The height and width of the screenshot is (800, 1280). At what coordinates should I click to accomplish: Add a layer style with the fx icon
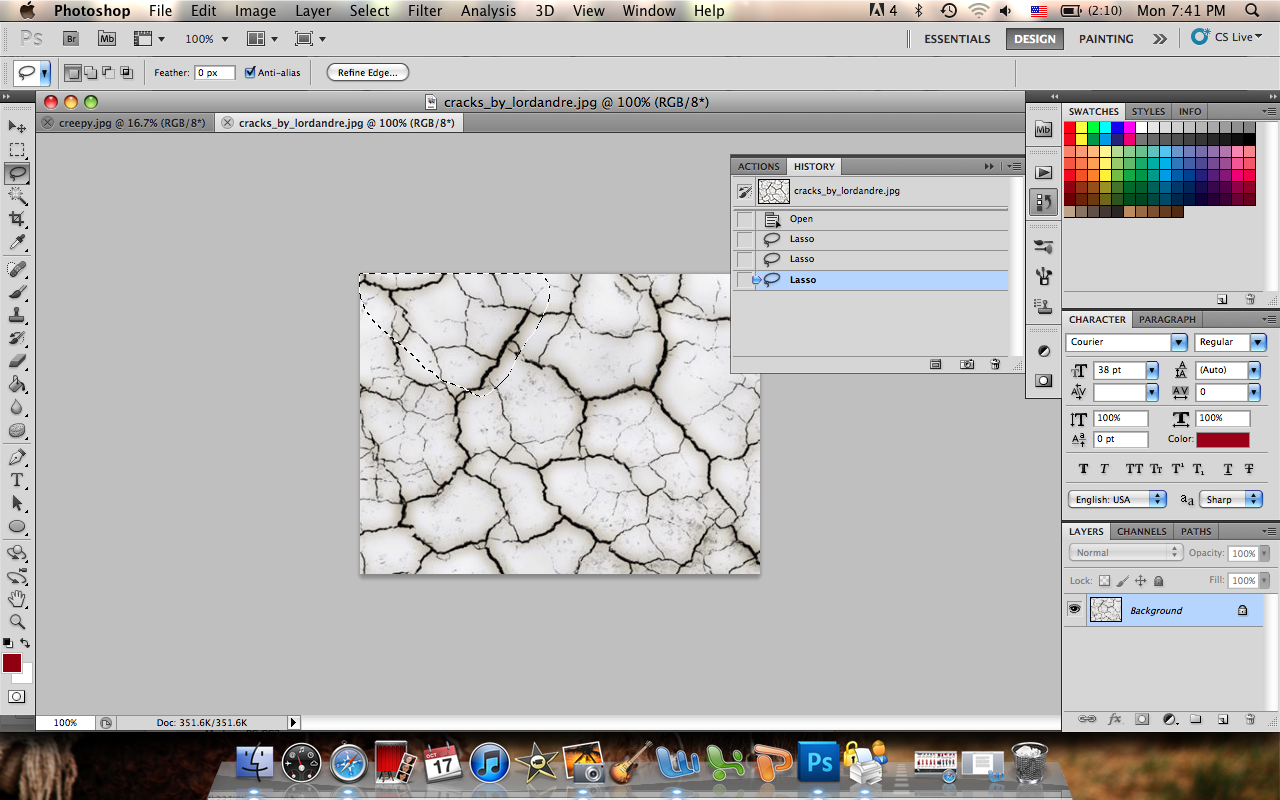click(x=1115, y=719)
